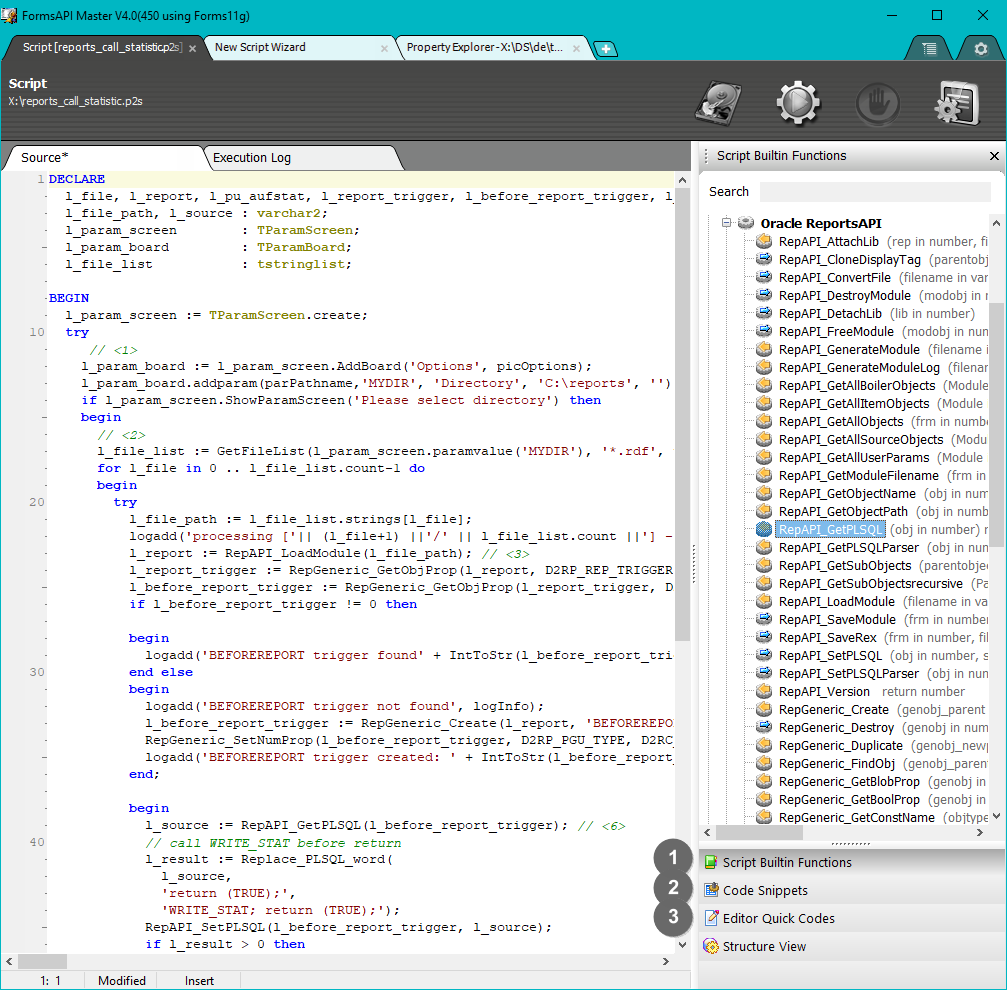Screen dimensions: 1007x990
Task: Select RepAPI_GetAllUserParams function
Action: point(854,458)
